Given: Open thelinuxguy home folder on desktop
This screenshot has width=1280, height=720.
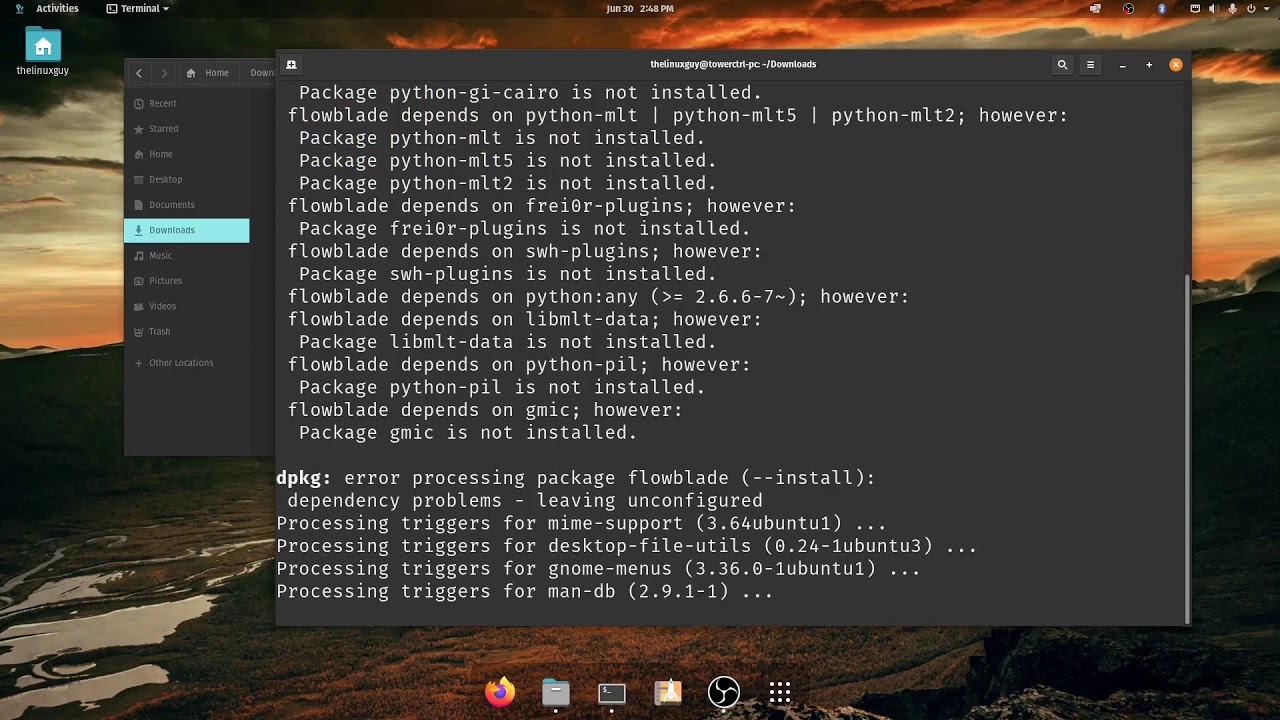Looking at the screenshot, I should pyautogui.click(x=43, y=52).
